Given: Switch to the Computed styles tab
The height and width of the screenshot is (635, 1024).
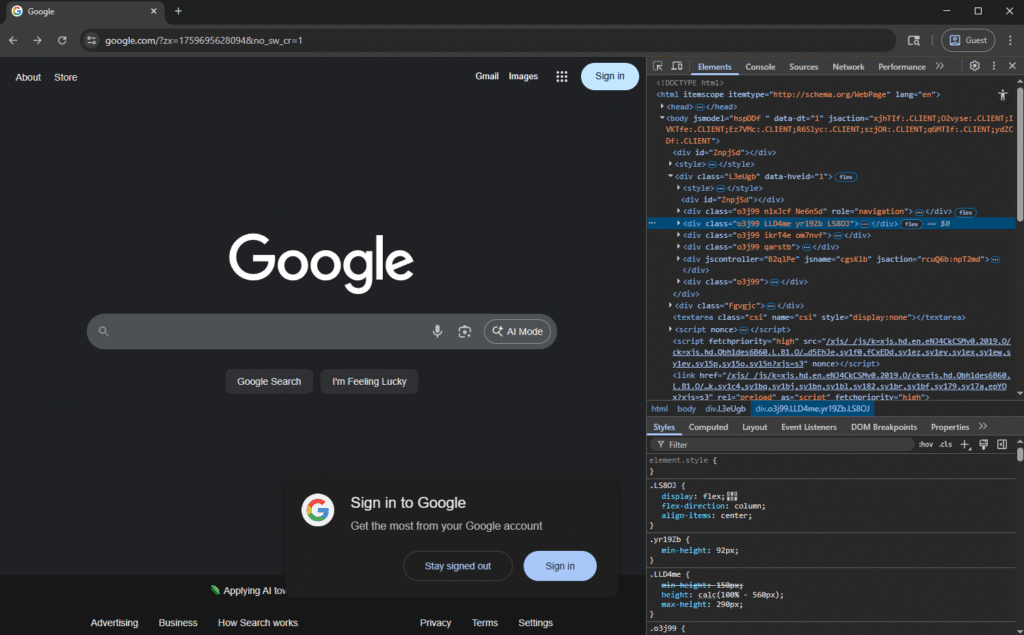Looking at the screenshot, I should coord(708,426).
